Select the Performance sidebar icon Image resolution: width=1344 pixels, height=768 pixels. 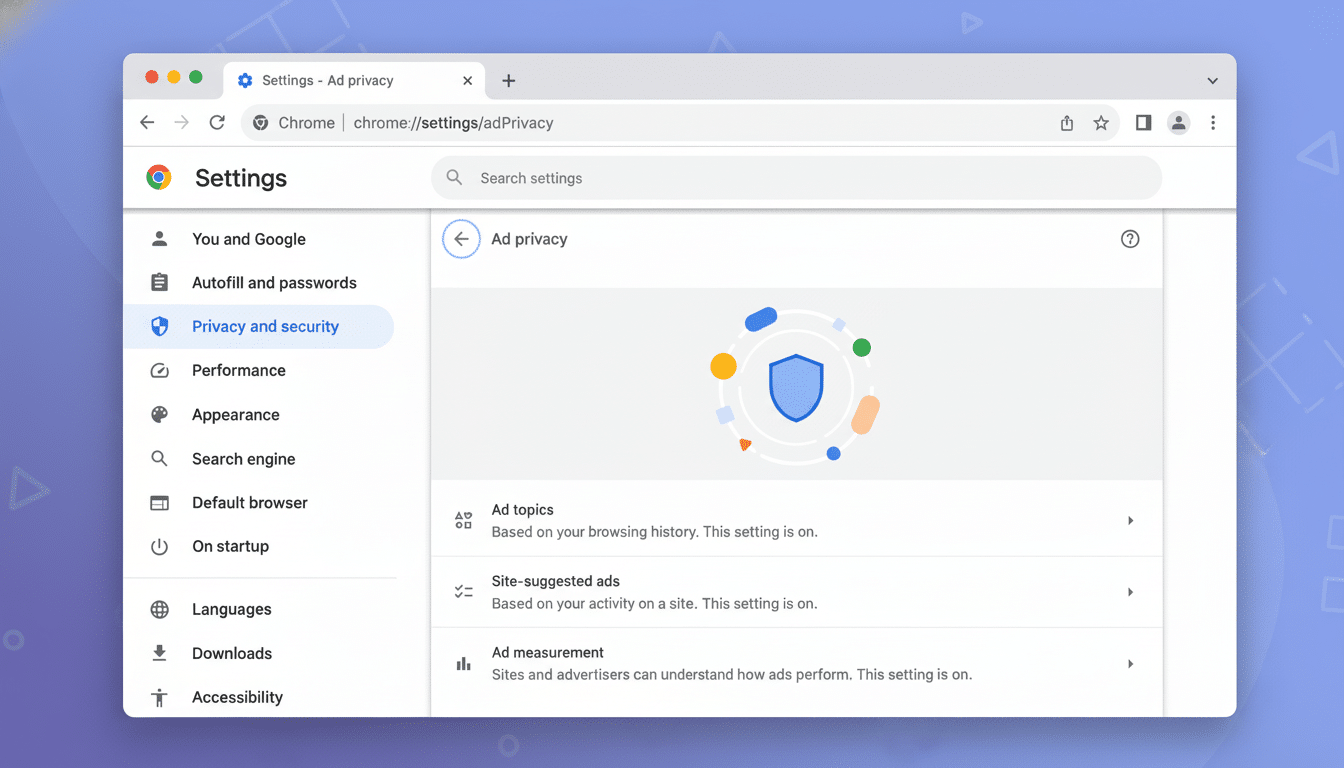click(x=159, y=370)
